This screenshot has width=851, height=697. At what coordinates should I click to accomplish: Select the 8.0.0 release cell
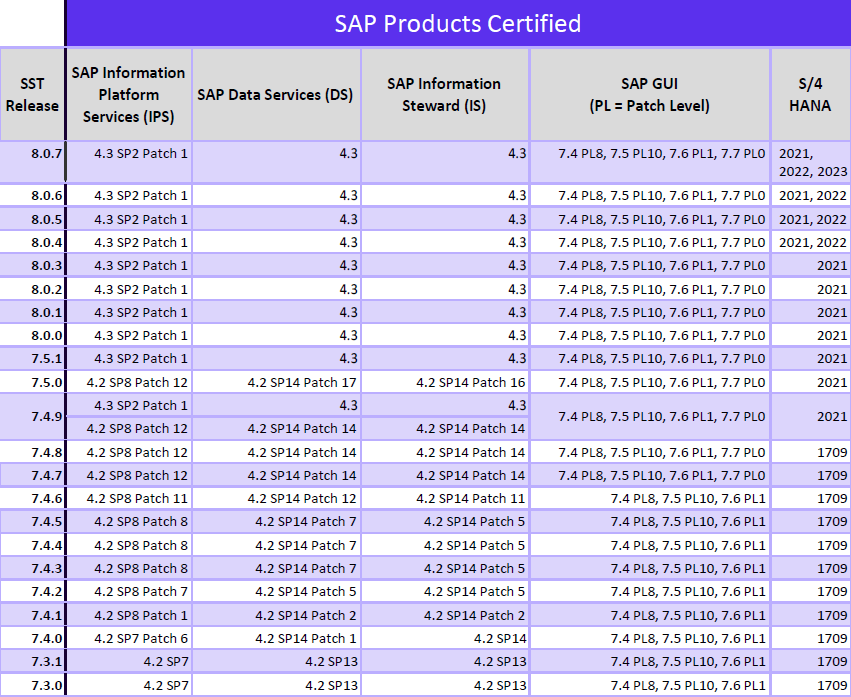click(x=32, y=335)
